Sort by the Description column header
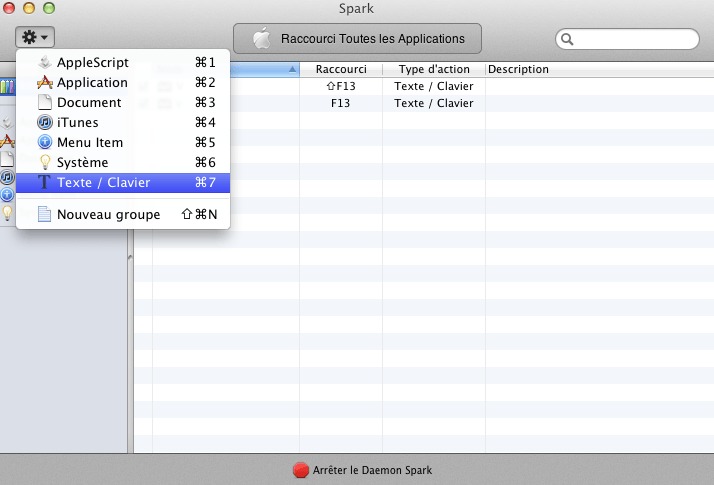 (600, 69)
